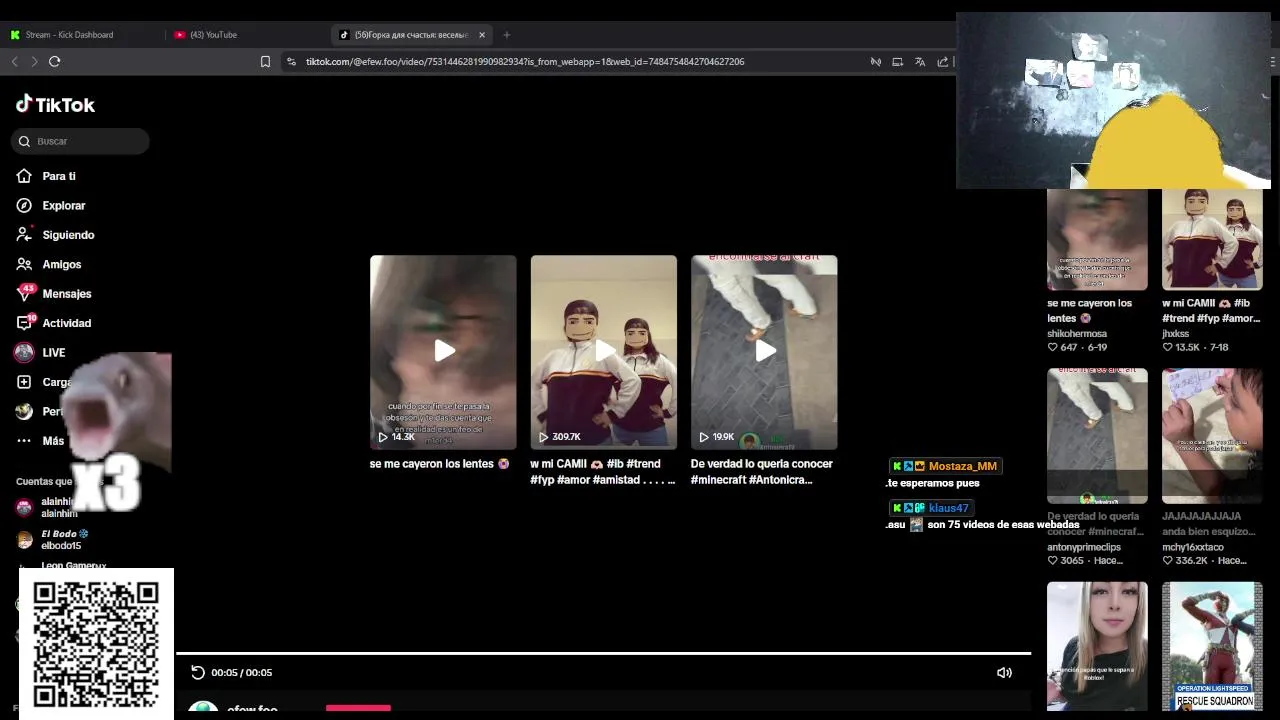Click the video progress bar
The image size is (1280, 720).
[x=603, y=654]
